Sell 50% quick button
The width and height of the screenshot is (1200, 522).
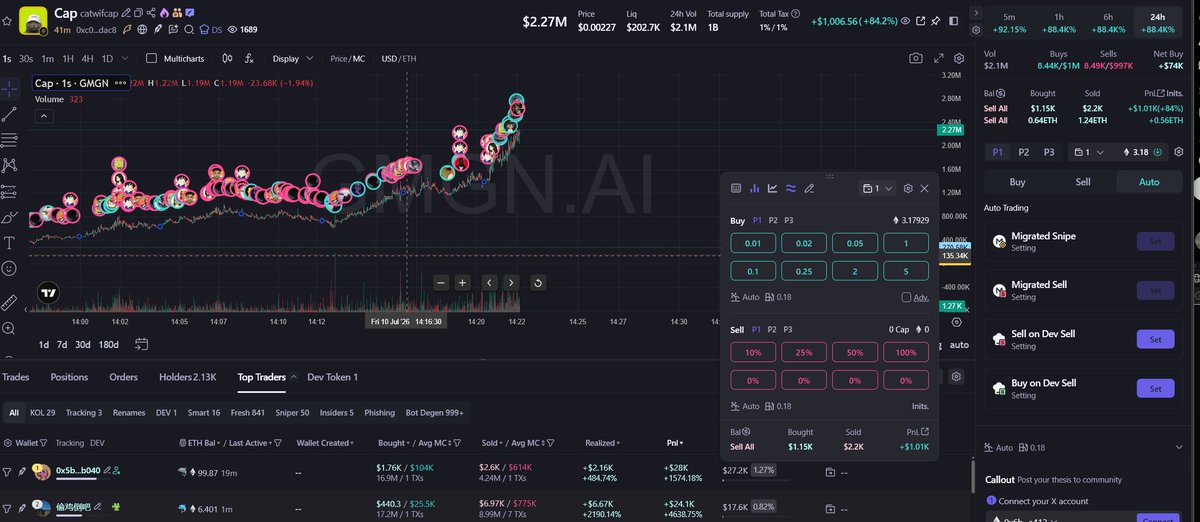(x=853, y=353)
